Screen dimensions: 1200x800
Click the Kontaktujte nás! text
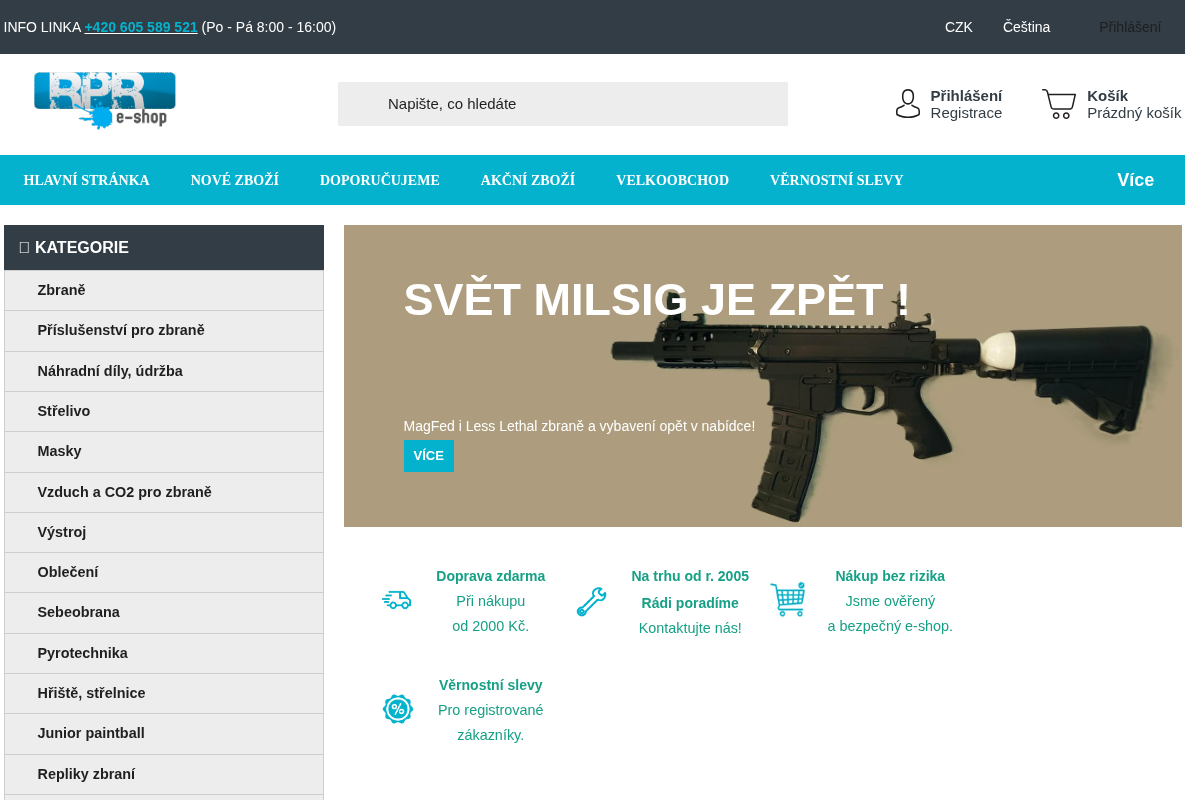[690, 628]
